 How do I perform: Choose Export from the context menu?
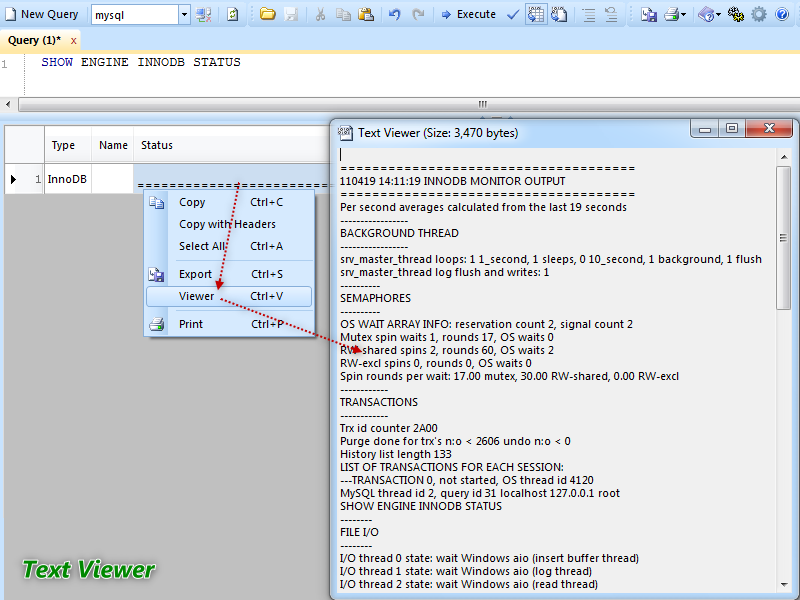pyautogui.click(x=229, y=274)
